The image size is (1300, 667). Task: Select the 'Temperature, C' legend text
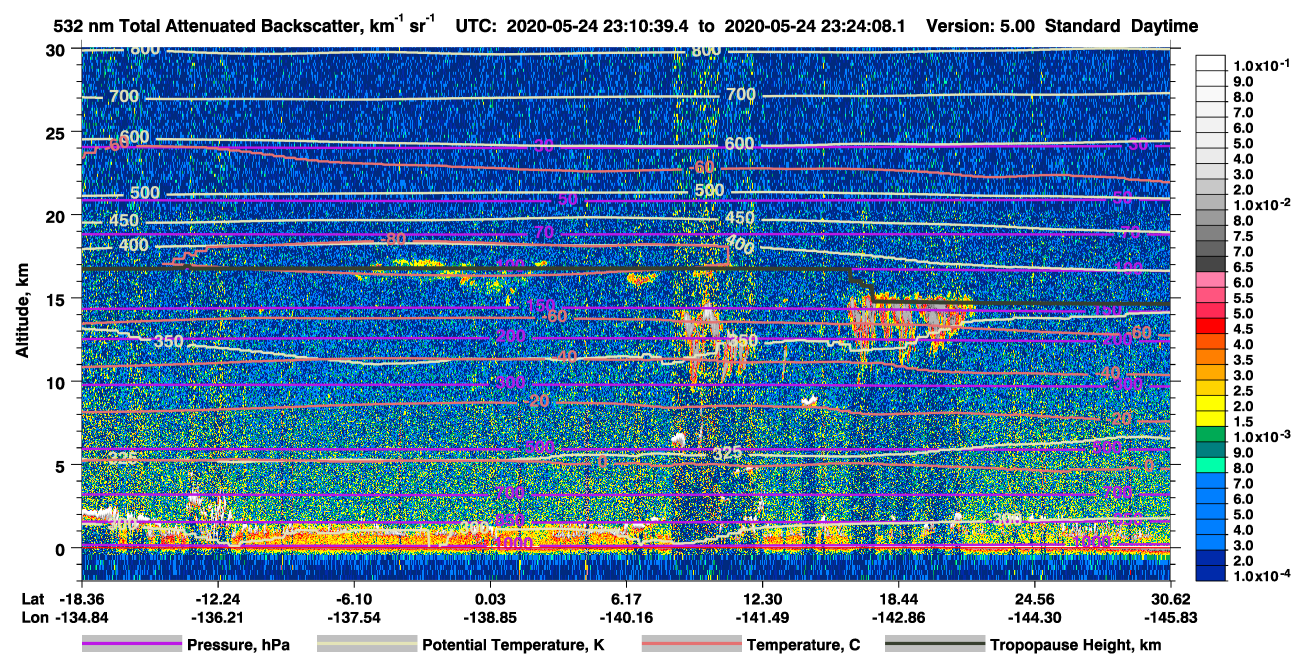803,645
